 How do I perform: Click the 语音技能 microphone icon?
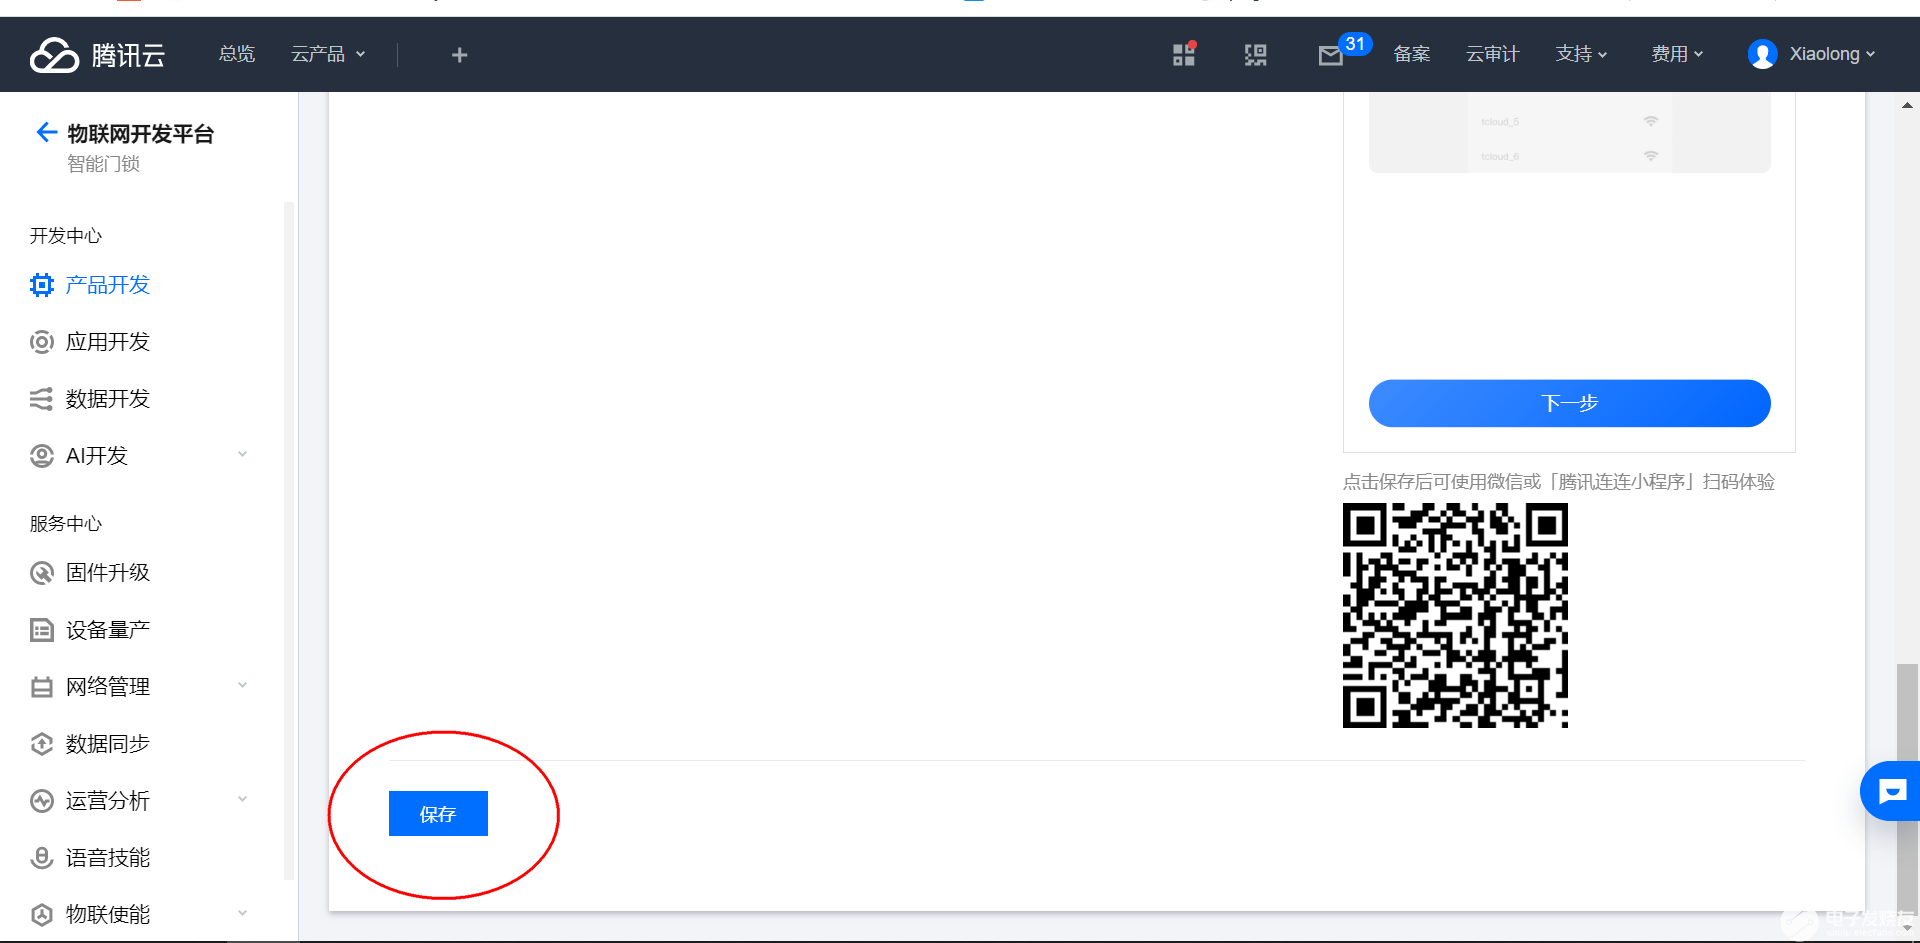coord(41,858)
